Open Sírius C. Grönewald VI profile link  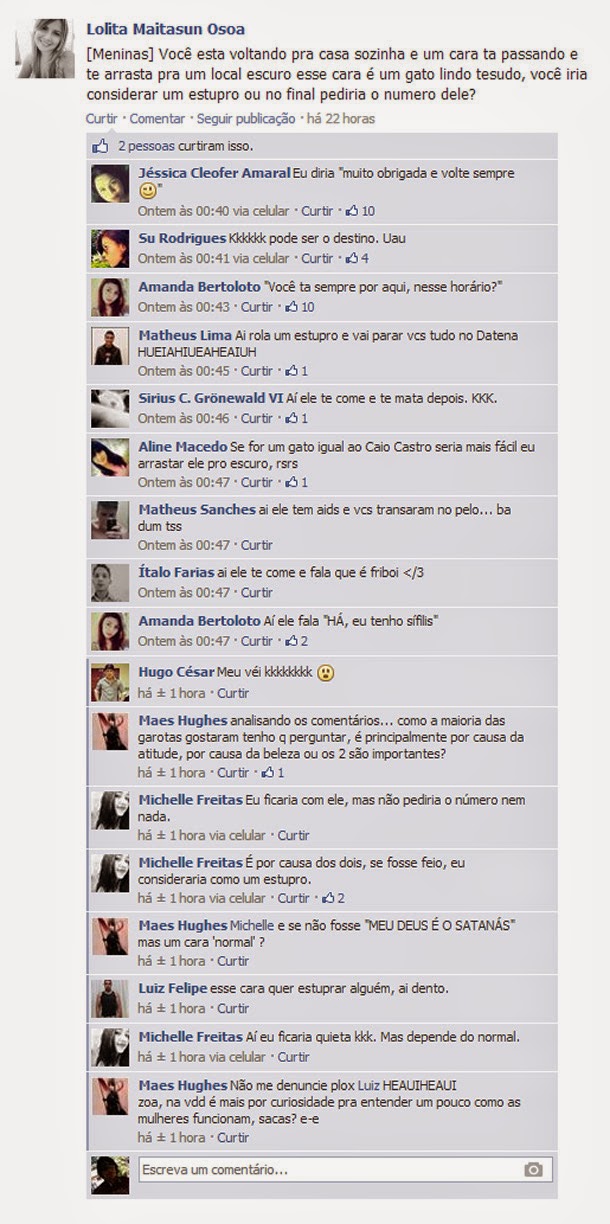coord(211,398)
